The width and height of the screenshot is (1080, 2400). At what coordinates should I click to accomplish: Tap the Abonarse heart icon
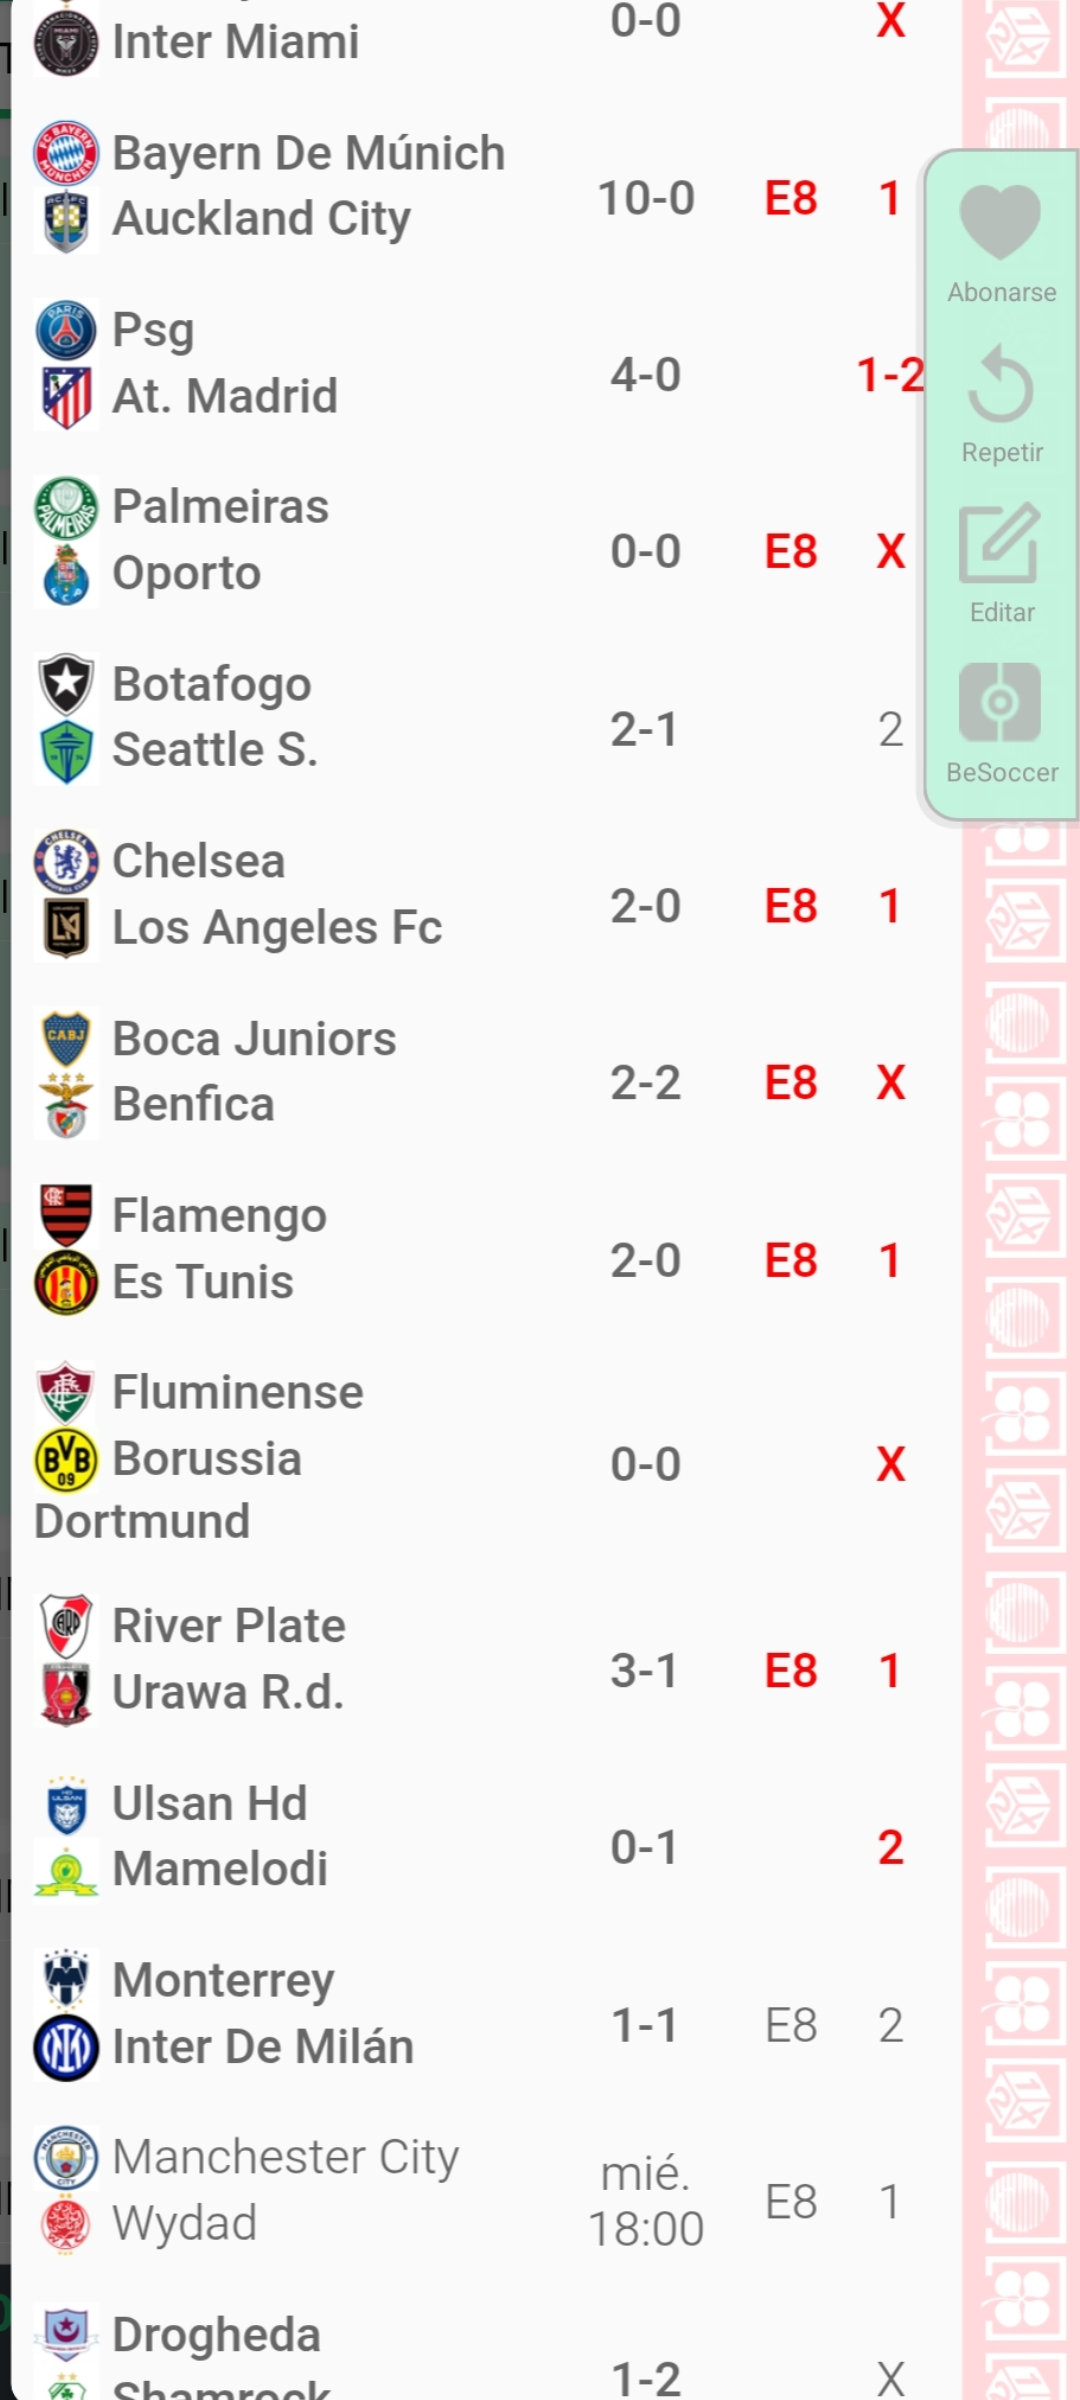pos(1000,222)
